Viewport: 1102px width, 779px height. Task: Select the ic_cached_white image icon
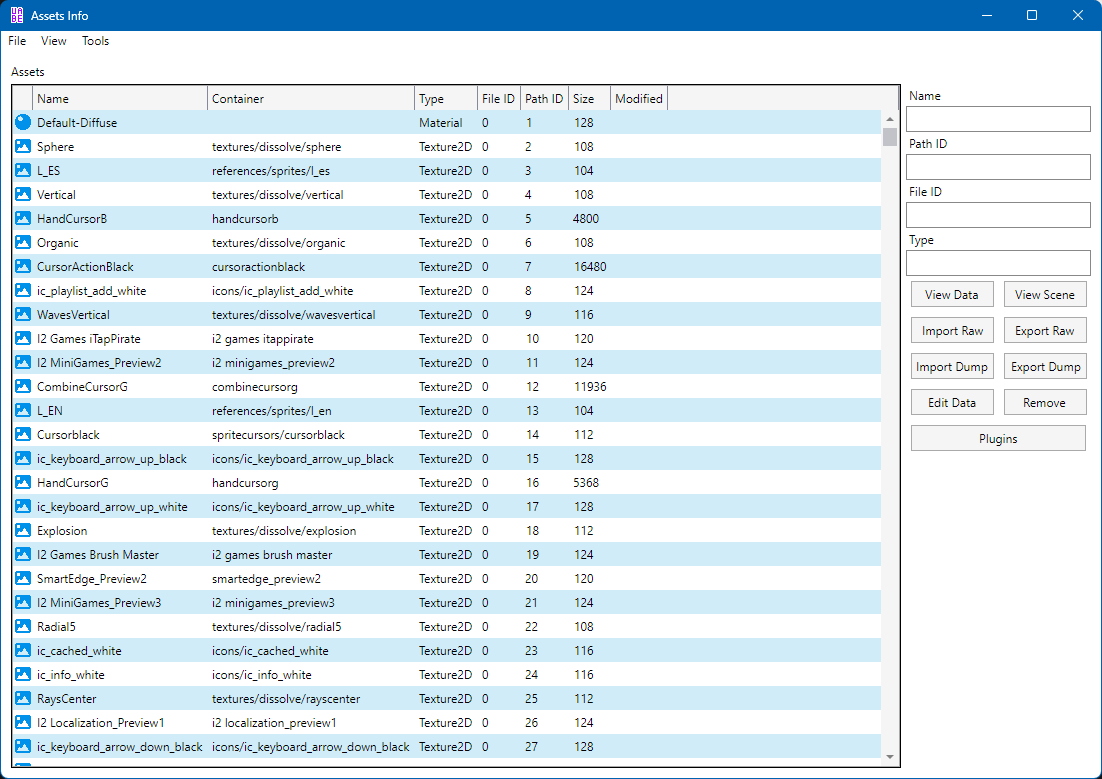23,650
